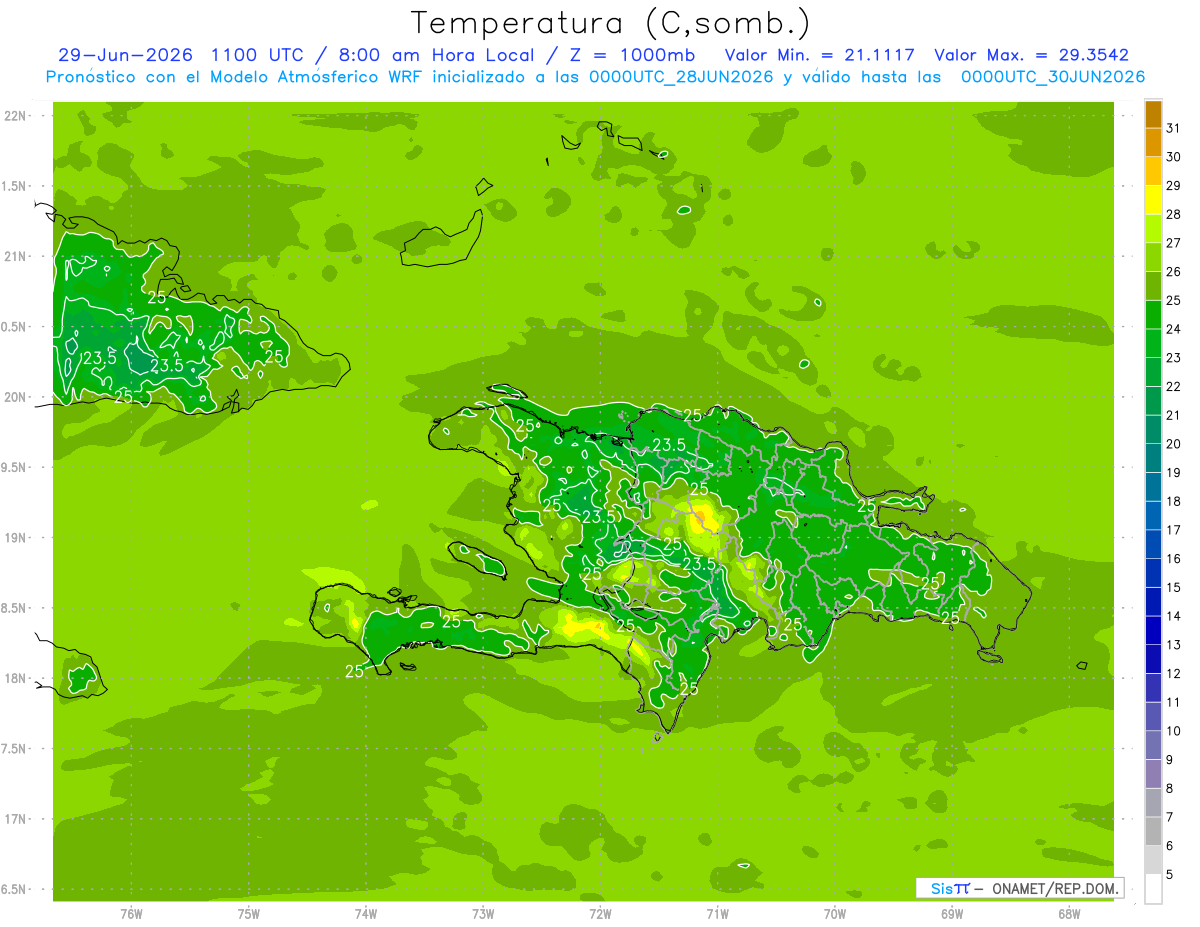
Task: Click the 'Z = 1000mb' level text
Action: pos(632,55)
